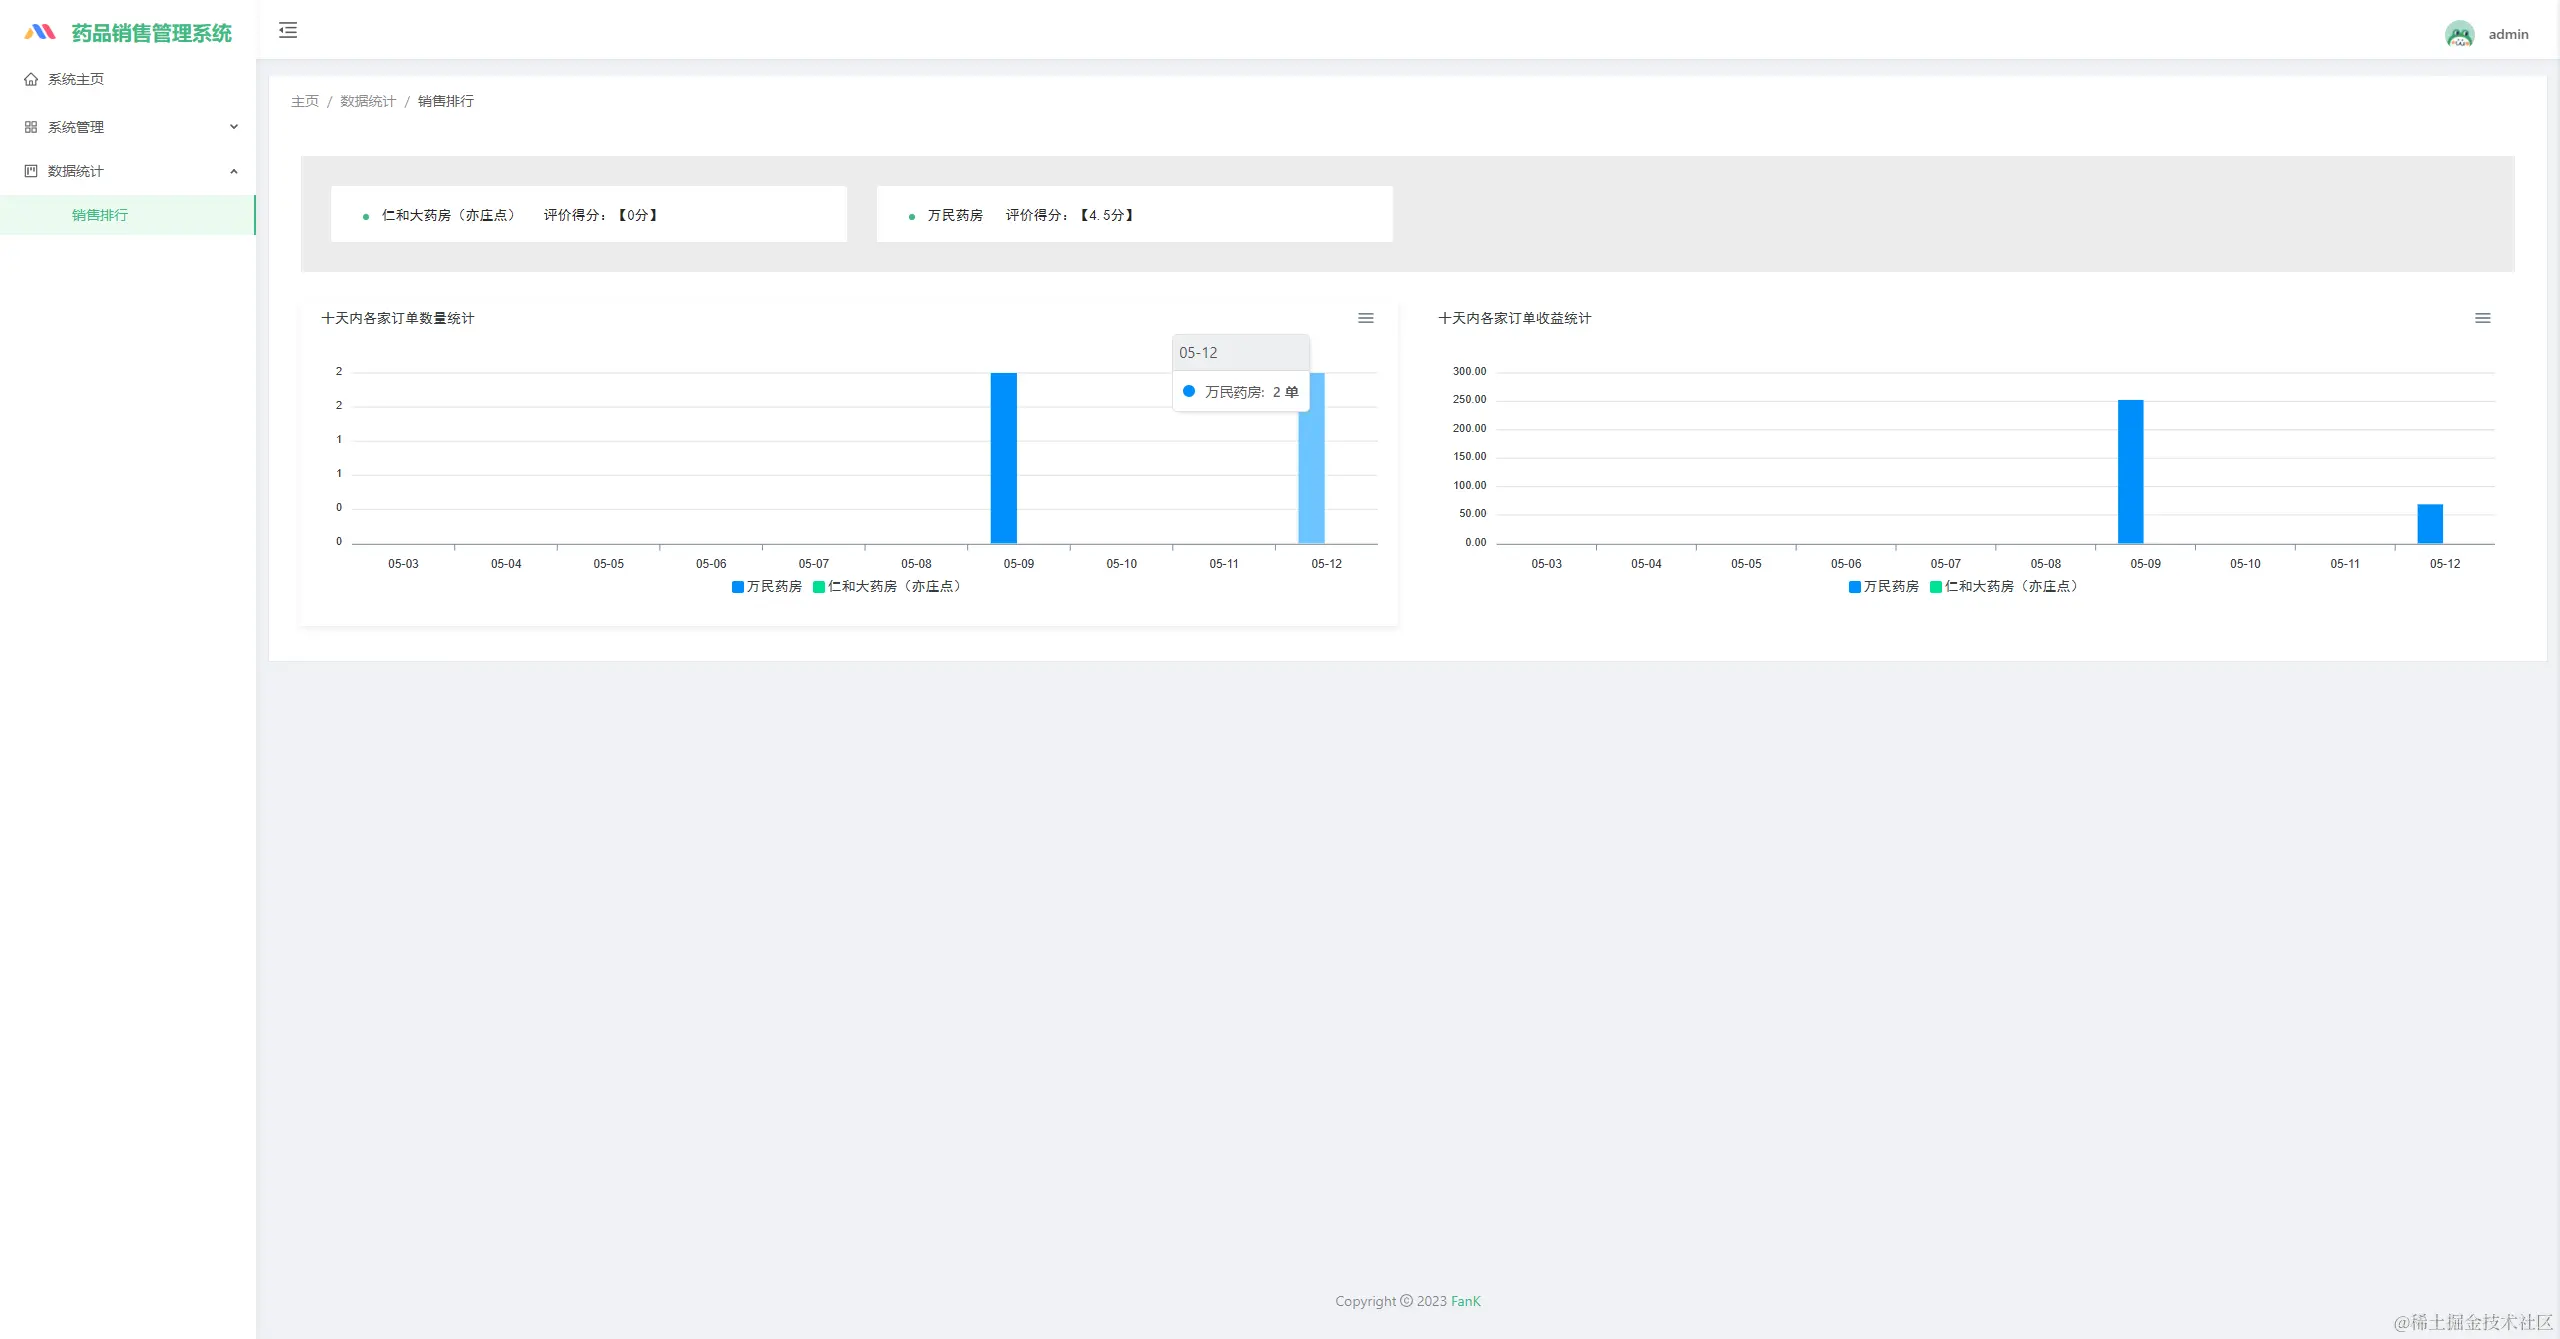Click the 仁和大药房 green legend swatch in revenue chart
Viewport: 2560px width, 1339px height.
[x=1936, y=587]
